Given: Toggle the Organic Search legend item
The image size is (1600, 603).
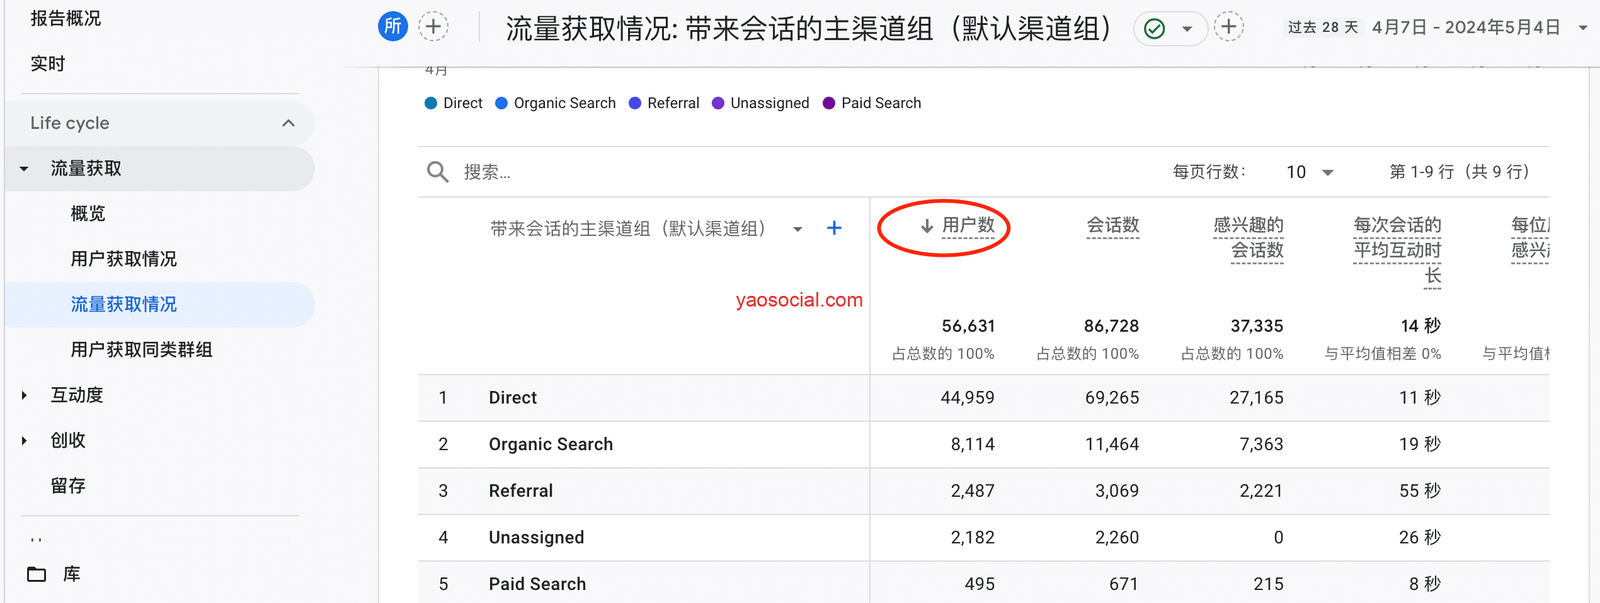Looking at the screenshot, I should pos(556,103).
